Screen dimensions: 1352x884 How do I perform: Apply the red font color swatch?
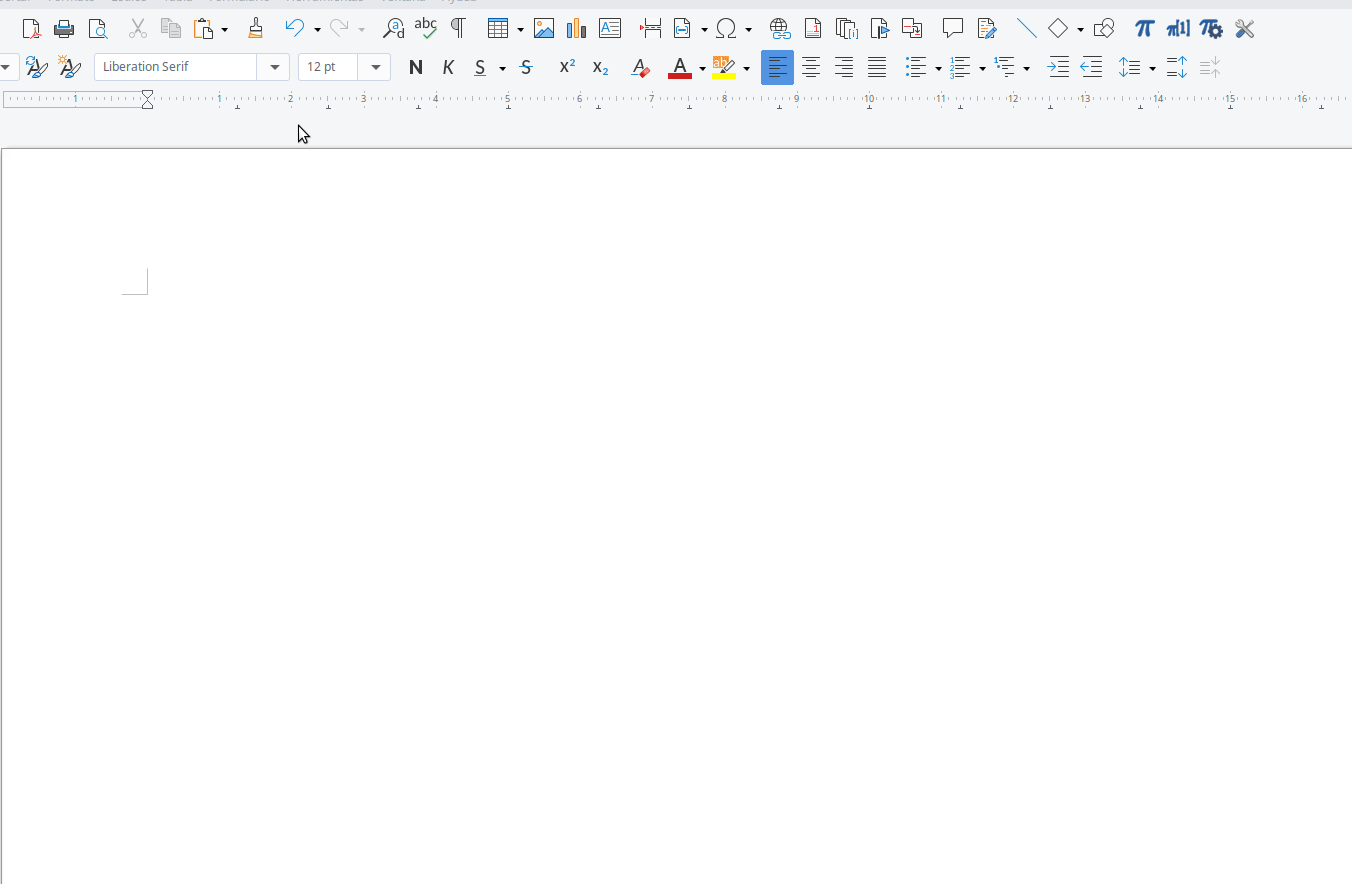click(x=680, y=67)
